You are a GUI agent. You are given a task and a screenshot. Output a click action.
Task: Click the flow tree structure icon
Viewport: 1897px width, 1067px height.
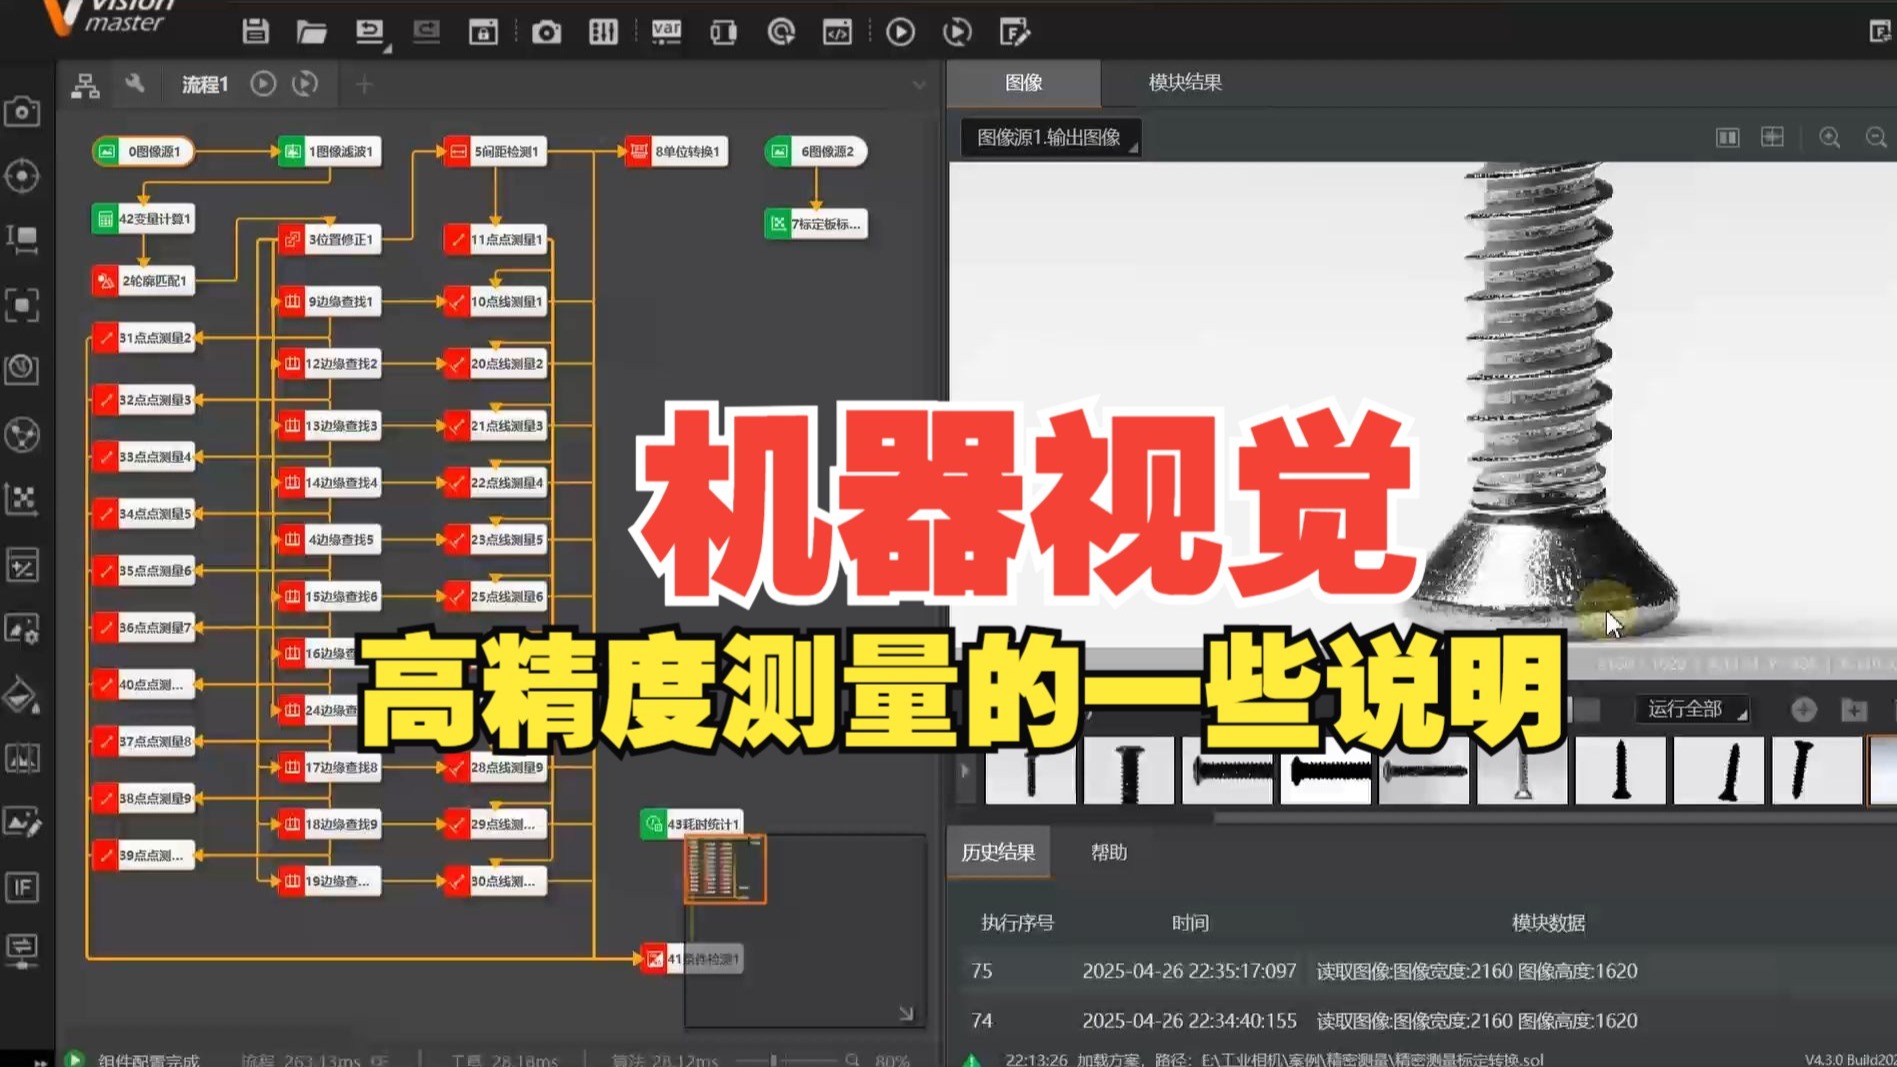pyautogui.click(x=86, y=85)
